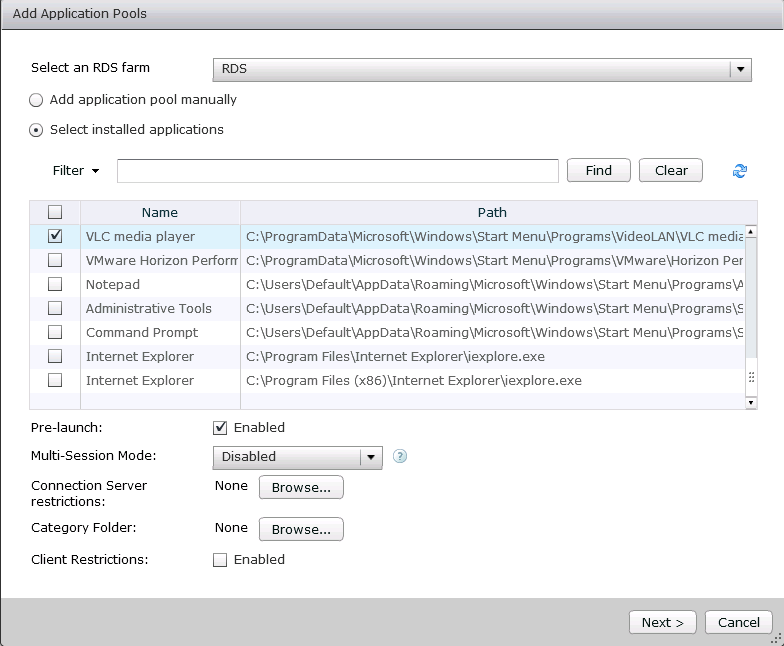The image size is (784, 646).
Task: Browse for Connection Server restrictions
Action: (301, 487)
